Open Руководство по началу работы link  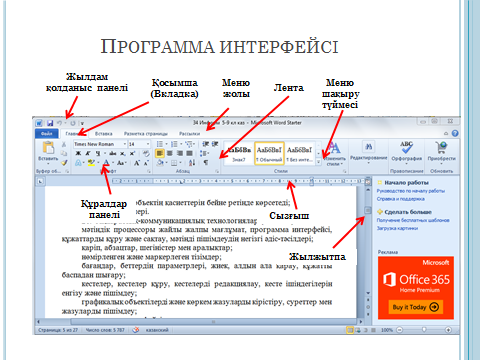click(x=411, y=191)
